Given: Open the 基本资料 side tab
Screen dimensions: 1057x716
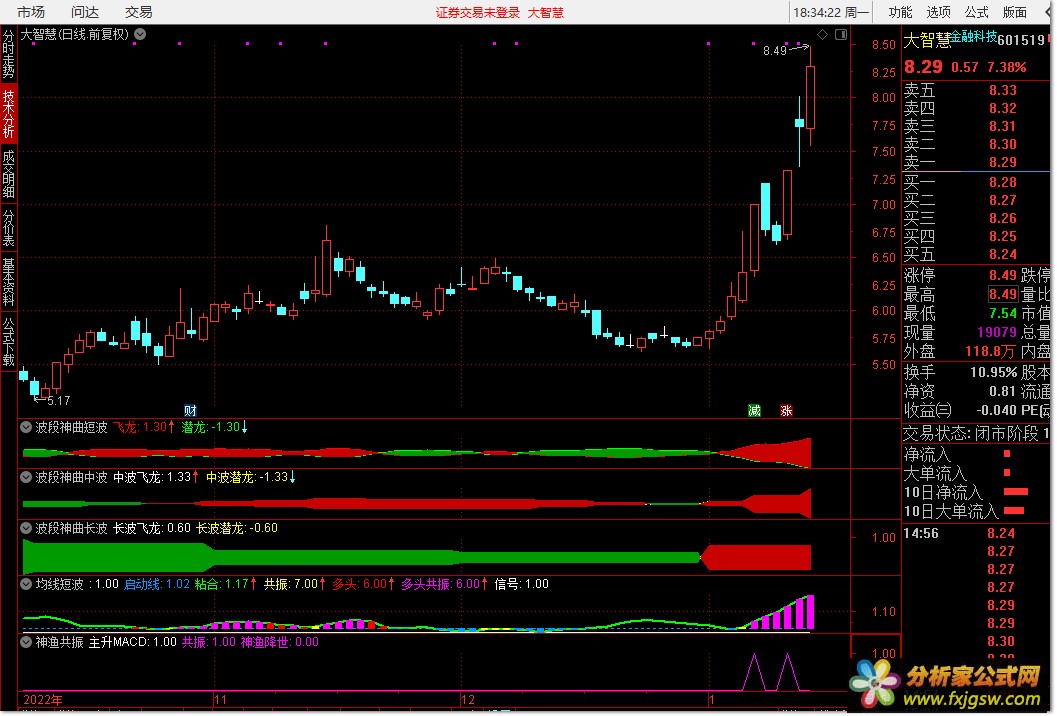Looking at the screenshot, I should click(x=8, y=282).
